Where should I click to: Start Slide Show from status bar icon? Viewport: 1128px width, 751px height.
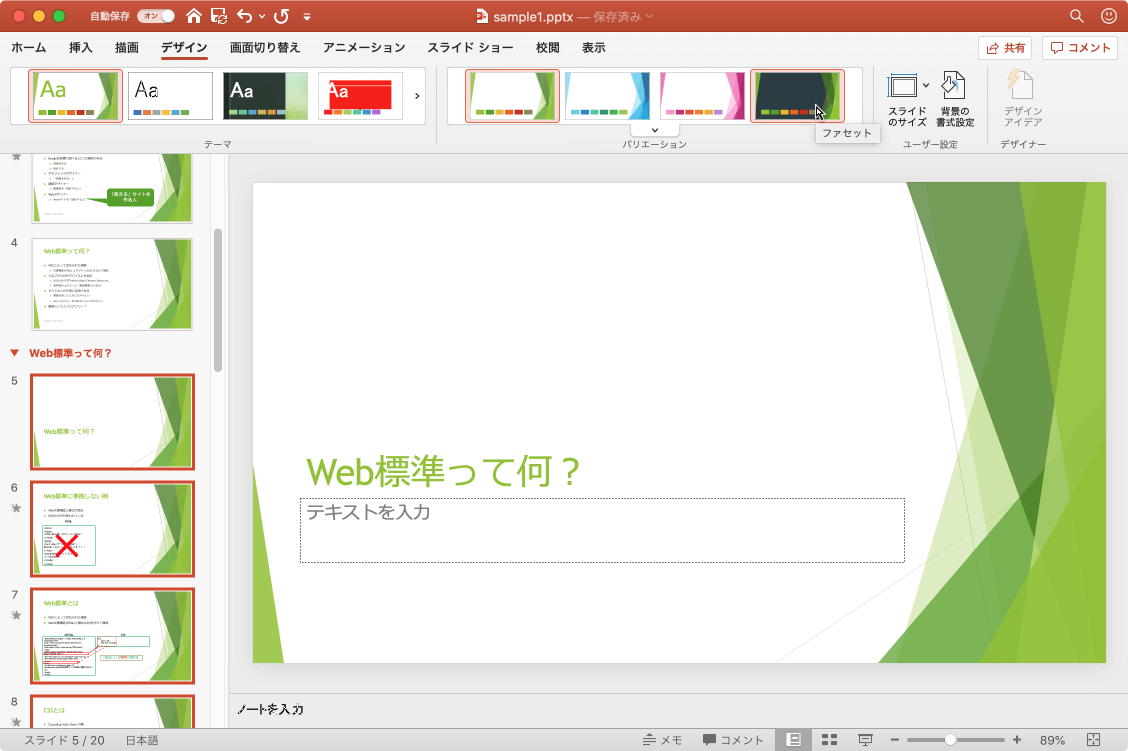tap(865, 739)
